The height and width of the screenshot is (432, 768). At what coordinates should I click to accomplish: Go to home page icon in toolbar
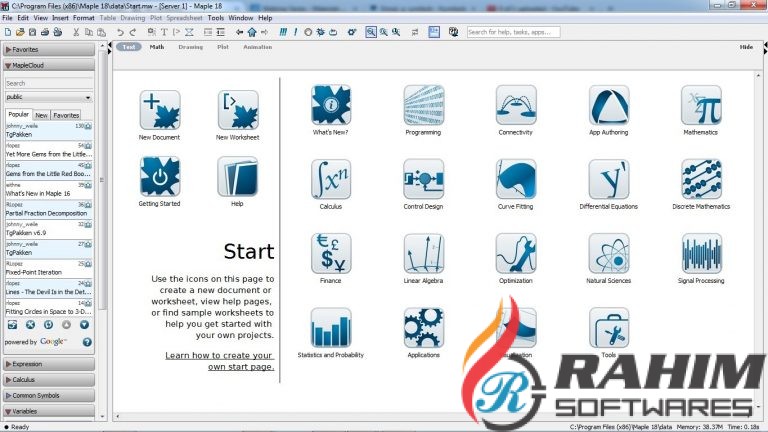coord(252,32)
